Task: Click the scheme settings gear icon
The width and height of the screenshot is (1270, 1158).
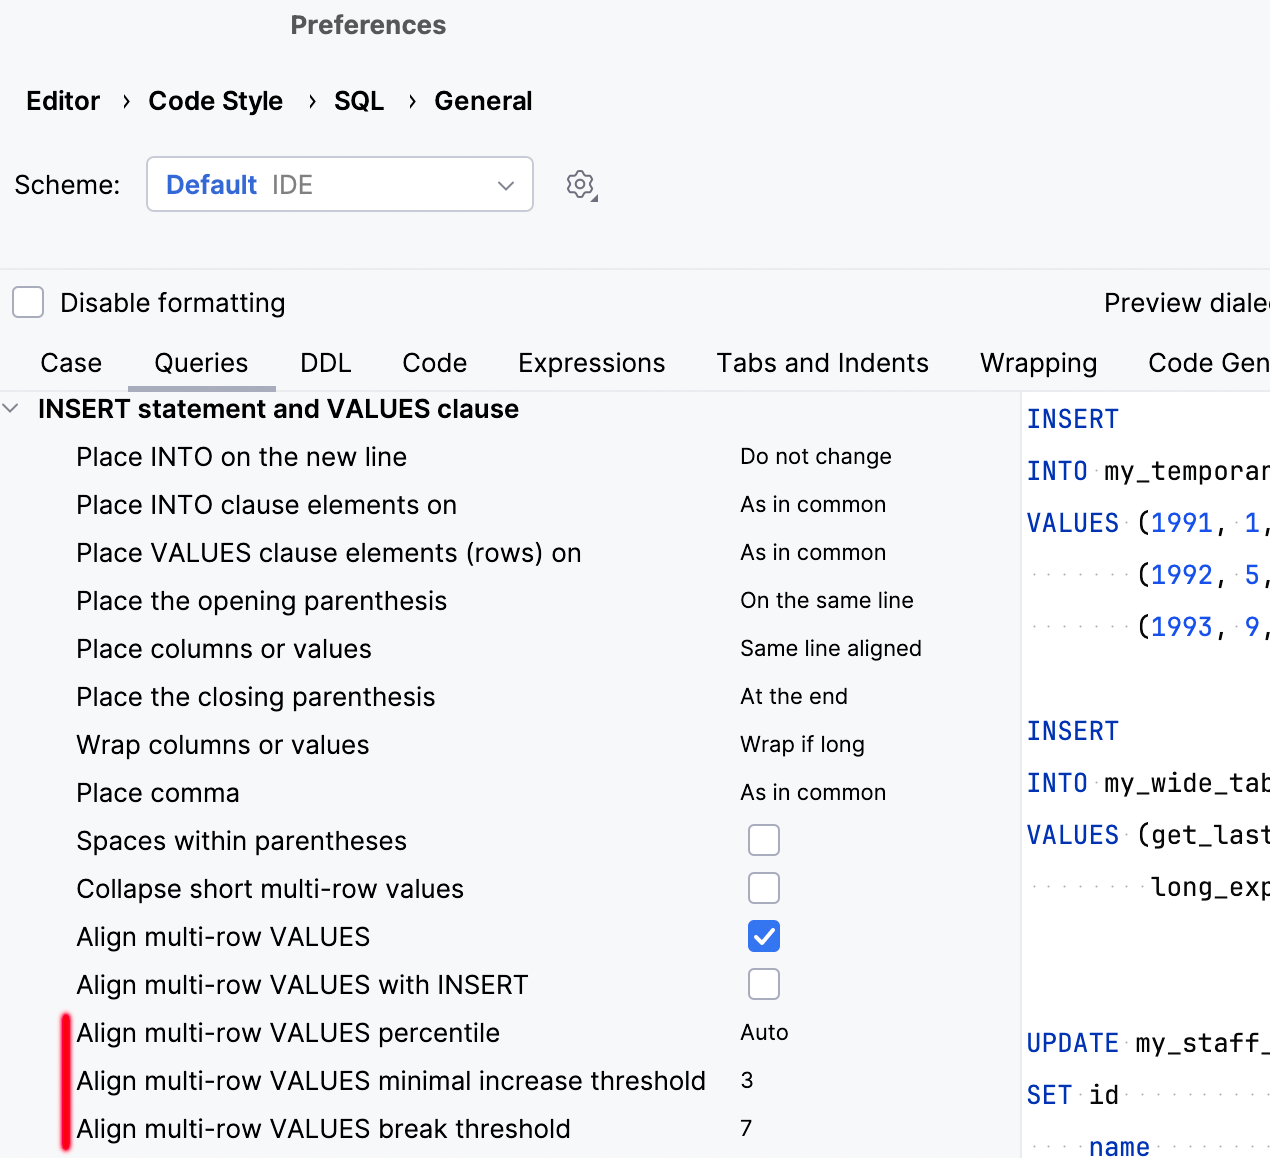Action: (x=580, y=185)
